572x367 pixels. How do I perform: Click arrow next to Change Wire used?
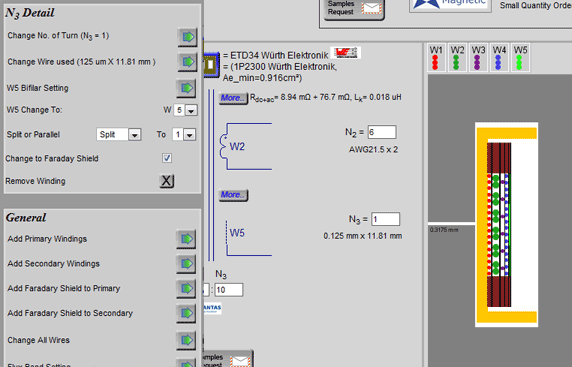pos(188,62)
